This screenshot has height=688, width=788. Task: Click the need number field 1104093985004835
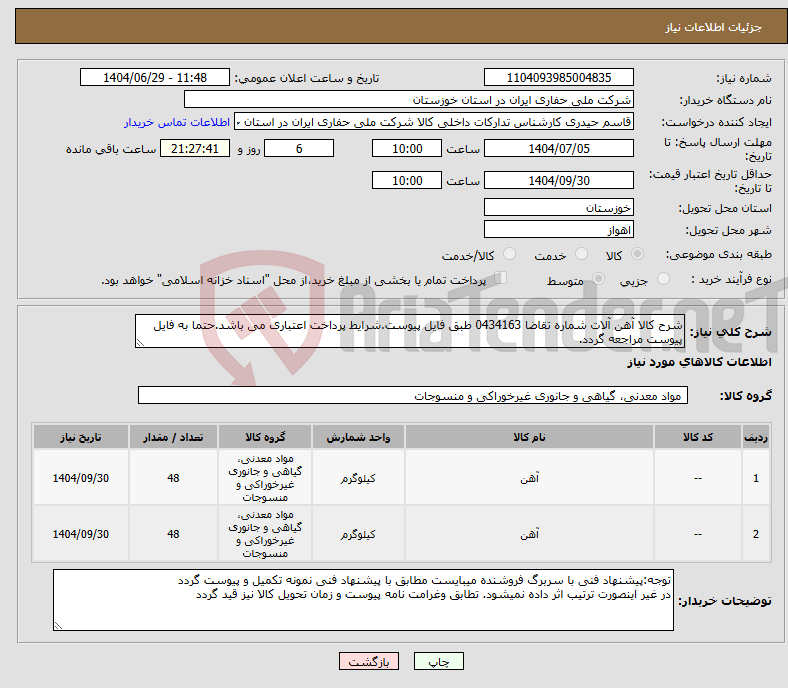coord(558,77)
